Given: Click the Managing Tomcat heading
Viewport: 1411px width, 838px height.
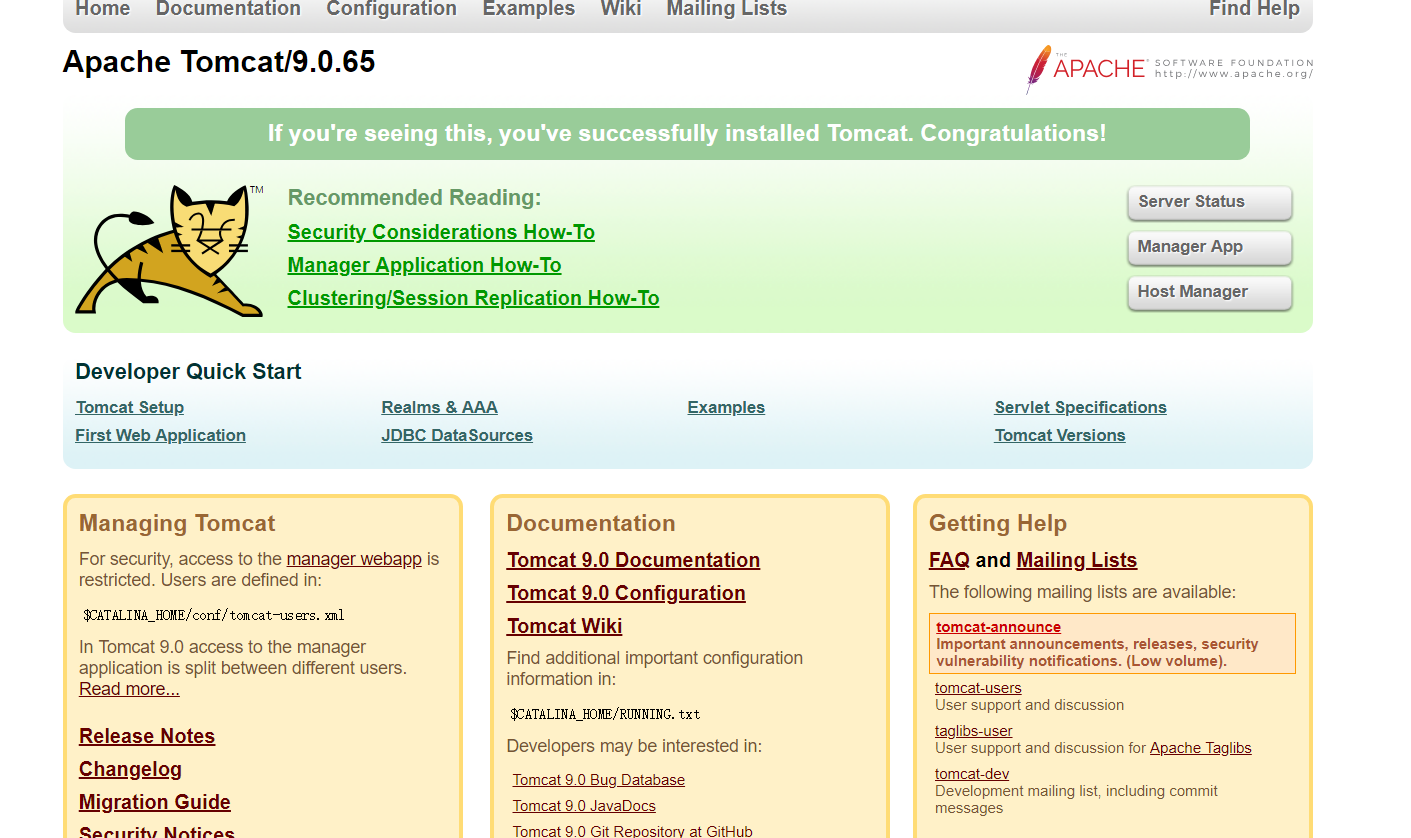Looking at the screenshot, I should (x=177, y=523).
